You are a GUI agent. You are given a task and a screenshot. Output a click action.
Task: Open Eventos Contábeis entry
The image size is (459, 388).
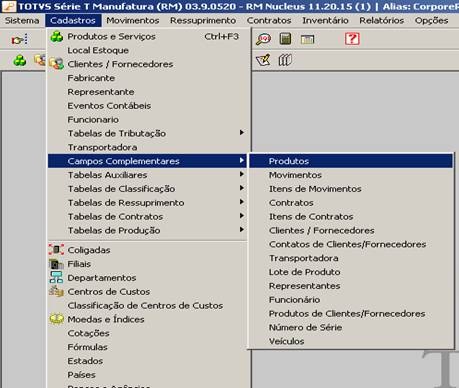coord(147,106)
